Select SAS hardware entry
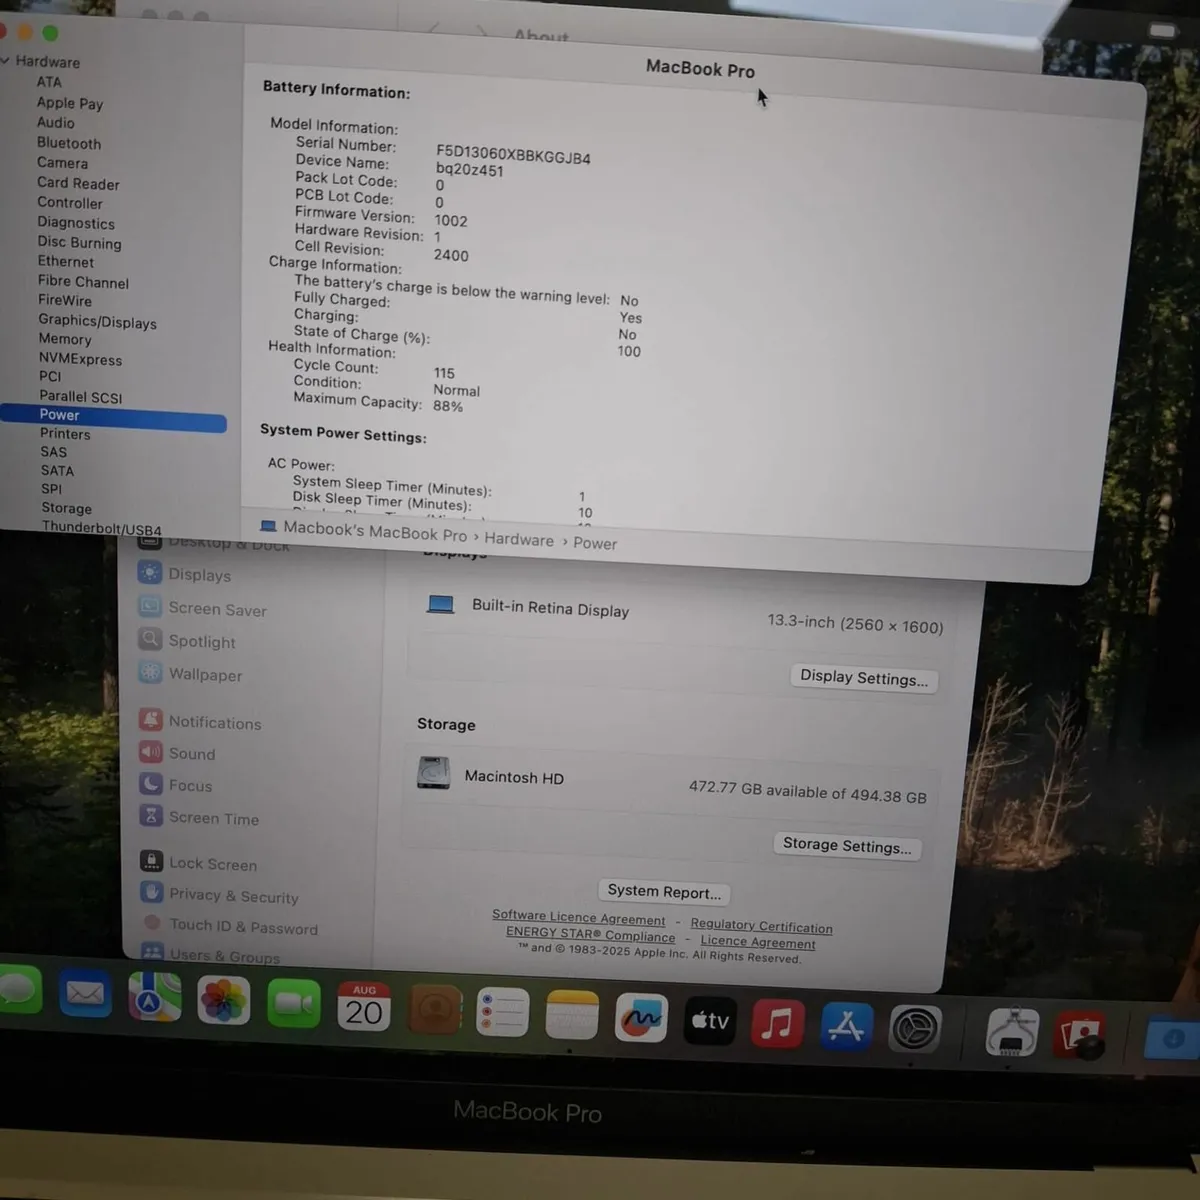1200x1200 pixels. click(x=54, y=452)
